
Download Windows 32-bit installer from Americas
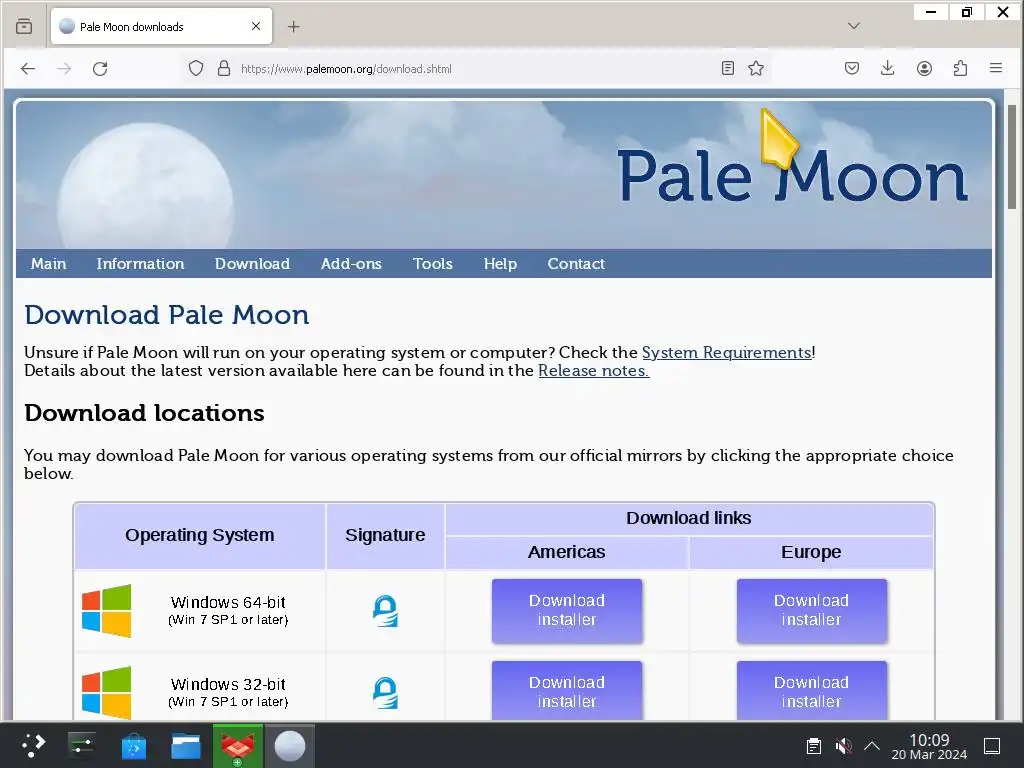pyautogui.click(x=567, y=691)
